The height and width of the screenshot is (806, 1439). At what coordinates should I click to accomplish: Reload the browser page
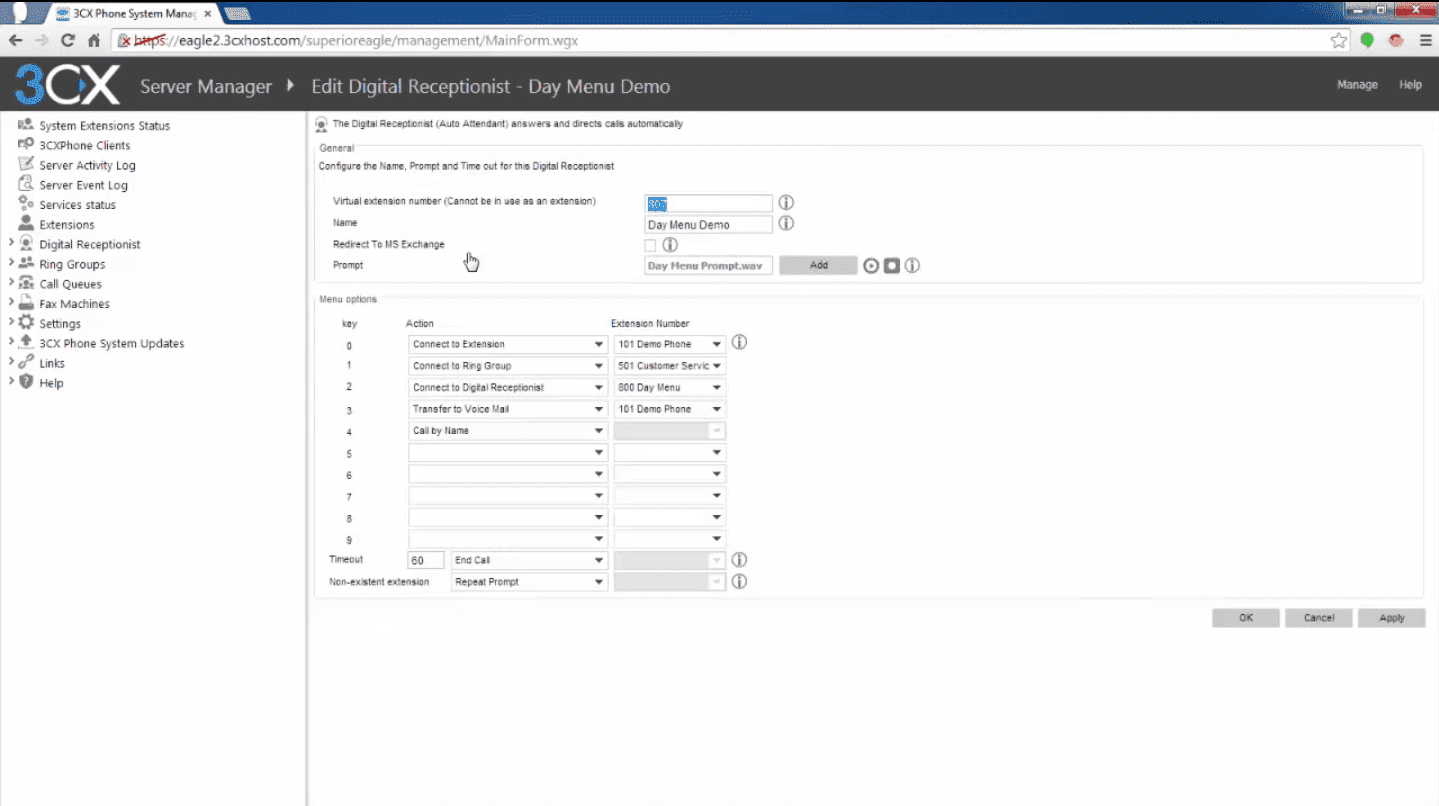(x=68, y=41)
